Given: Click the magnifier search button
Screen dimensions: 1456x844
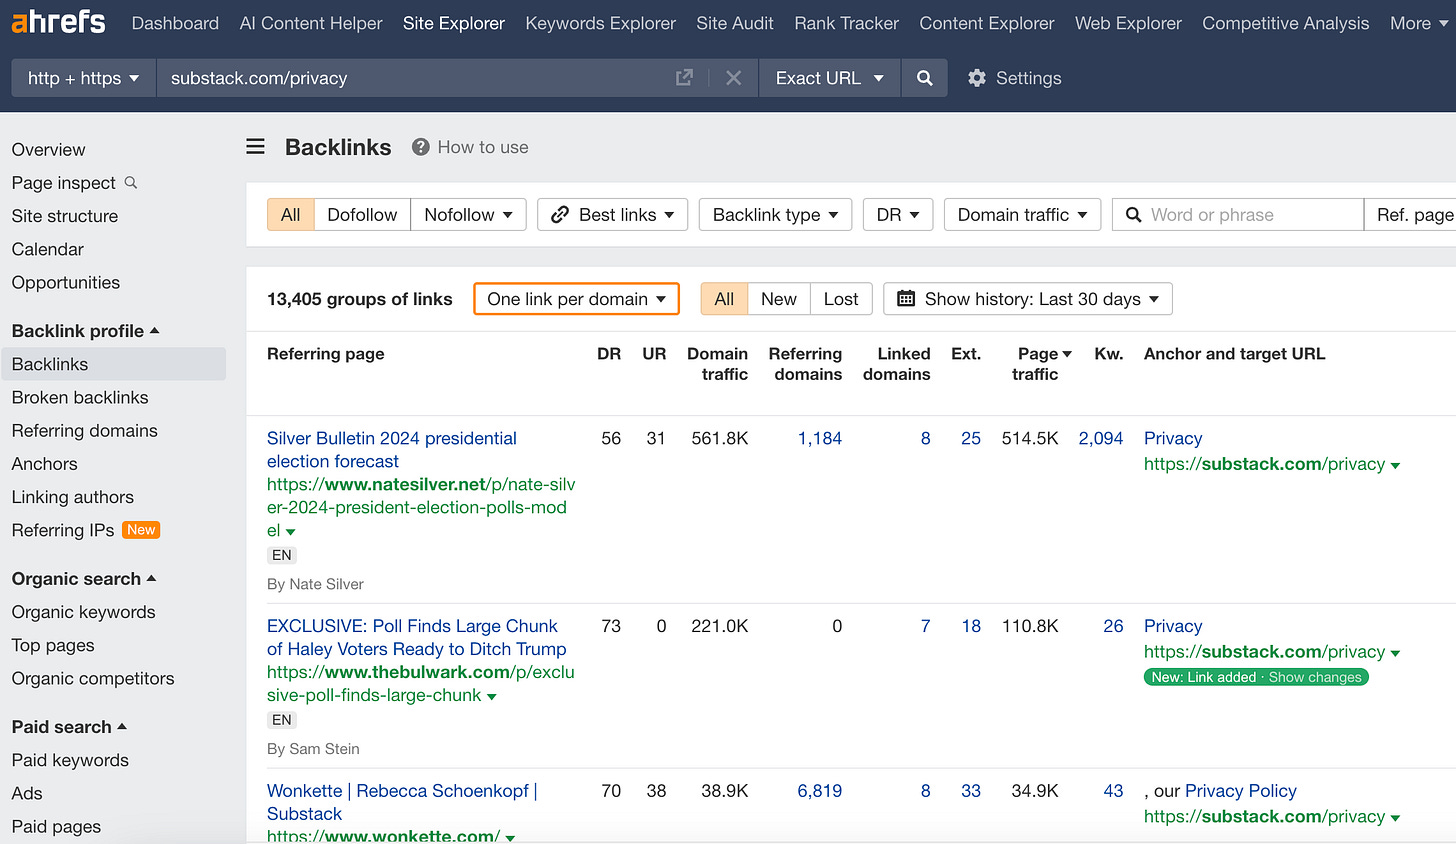Looking at the screenshot, I should pos(924,78).
